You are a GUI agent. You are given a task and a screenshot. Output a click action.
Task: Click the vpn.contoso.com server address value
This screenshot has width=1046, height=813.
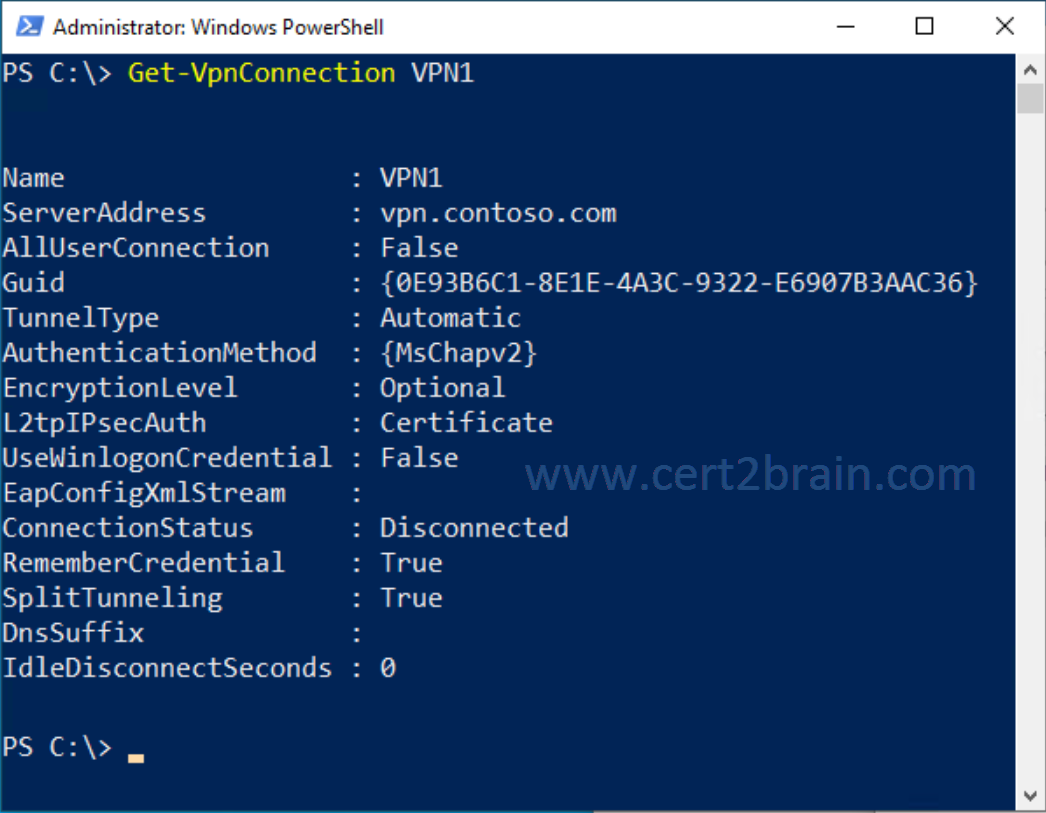click(498, 213)
